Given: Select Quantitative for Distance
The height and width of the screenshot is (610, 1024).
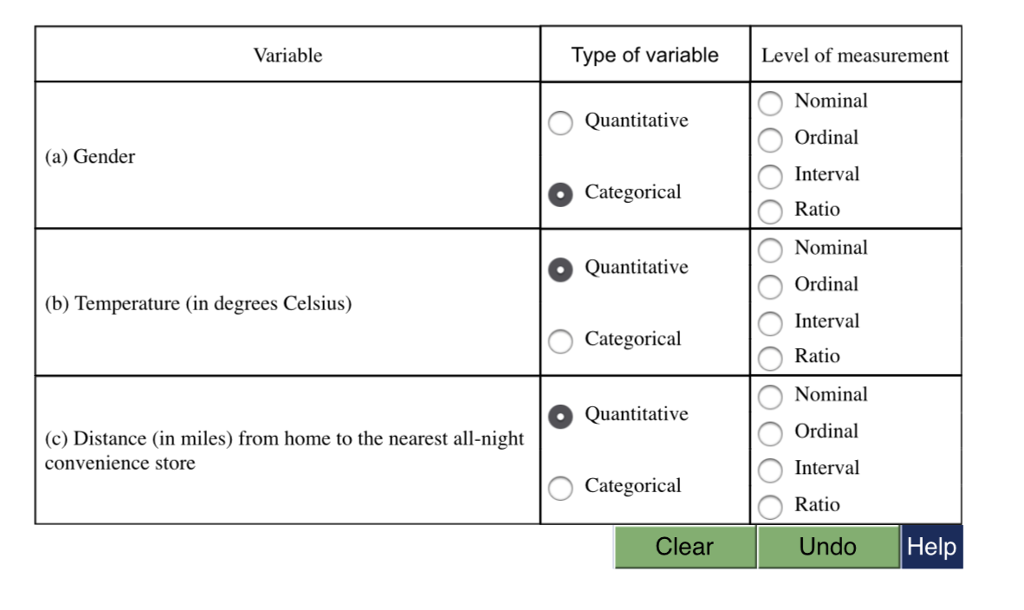Looking at the screenshot, I should coord(560,416).
